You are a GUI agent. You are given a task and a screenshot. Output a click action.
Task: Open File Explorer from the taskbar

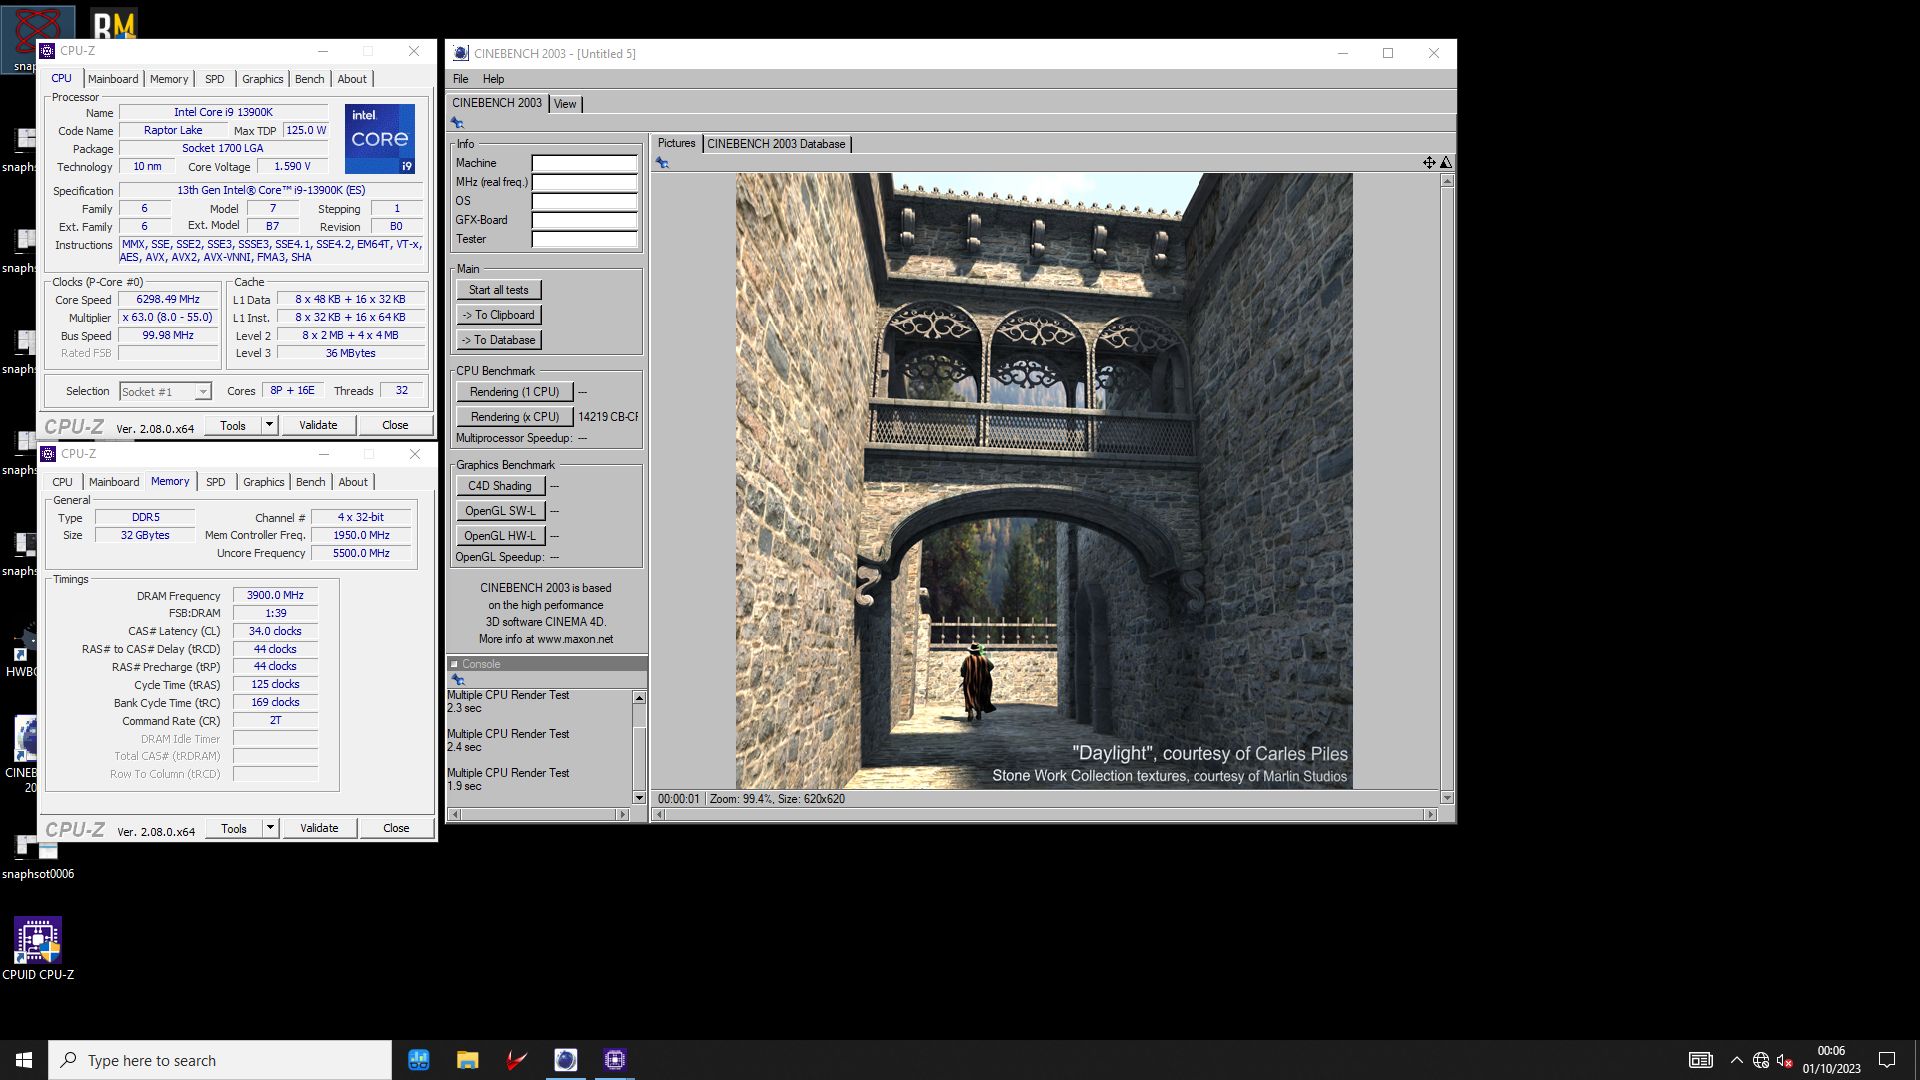click(x=467, y=1060)
